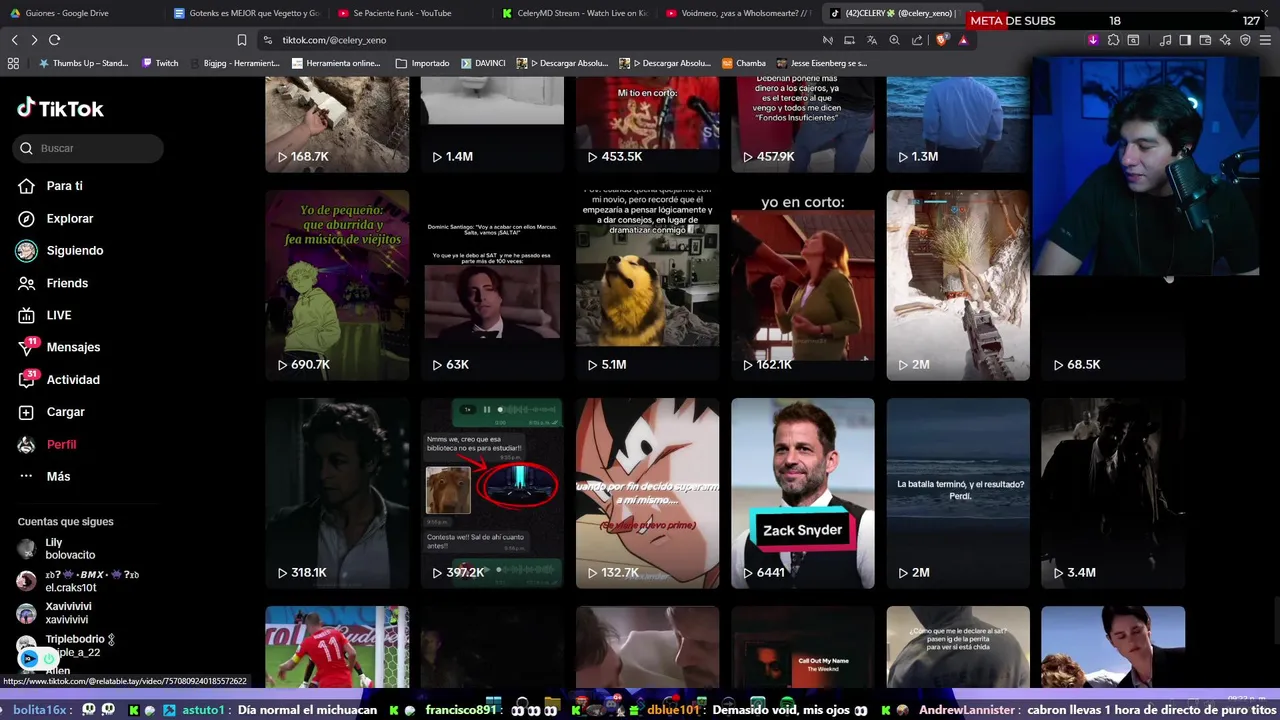Open the purple download extension icon
Screen dimensions: 1280x720
[x=1093, y=40]
